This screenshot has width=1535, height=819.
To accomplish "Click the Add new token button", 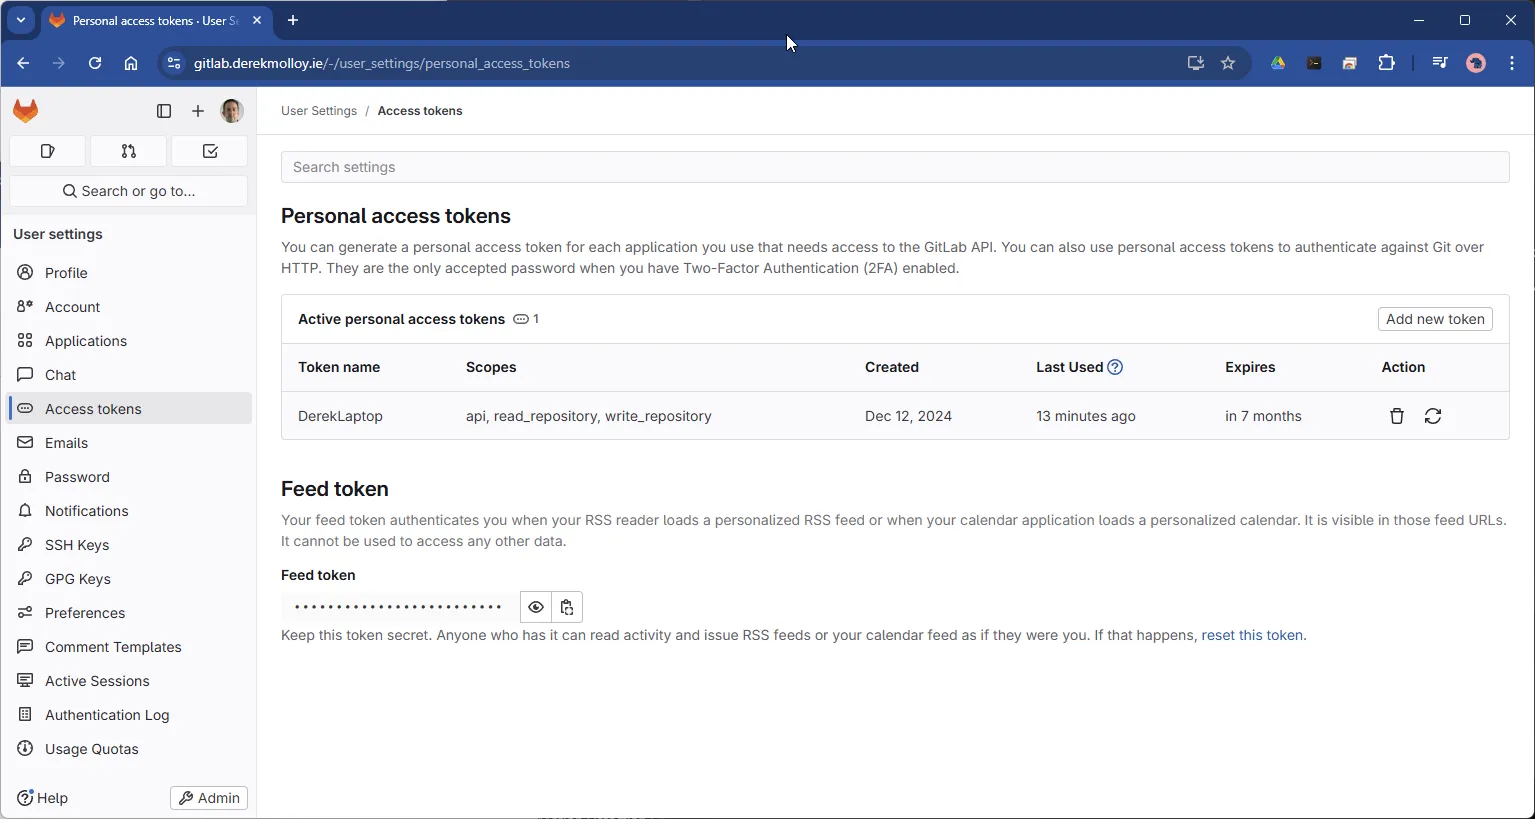I will [x=1435, y=319].
